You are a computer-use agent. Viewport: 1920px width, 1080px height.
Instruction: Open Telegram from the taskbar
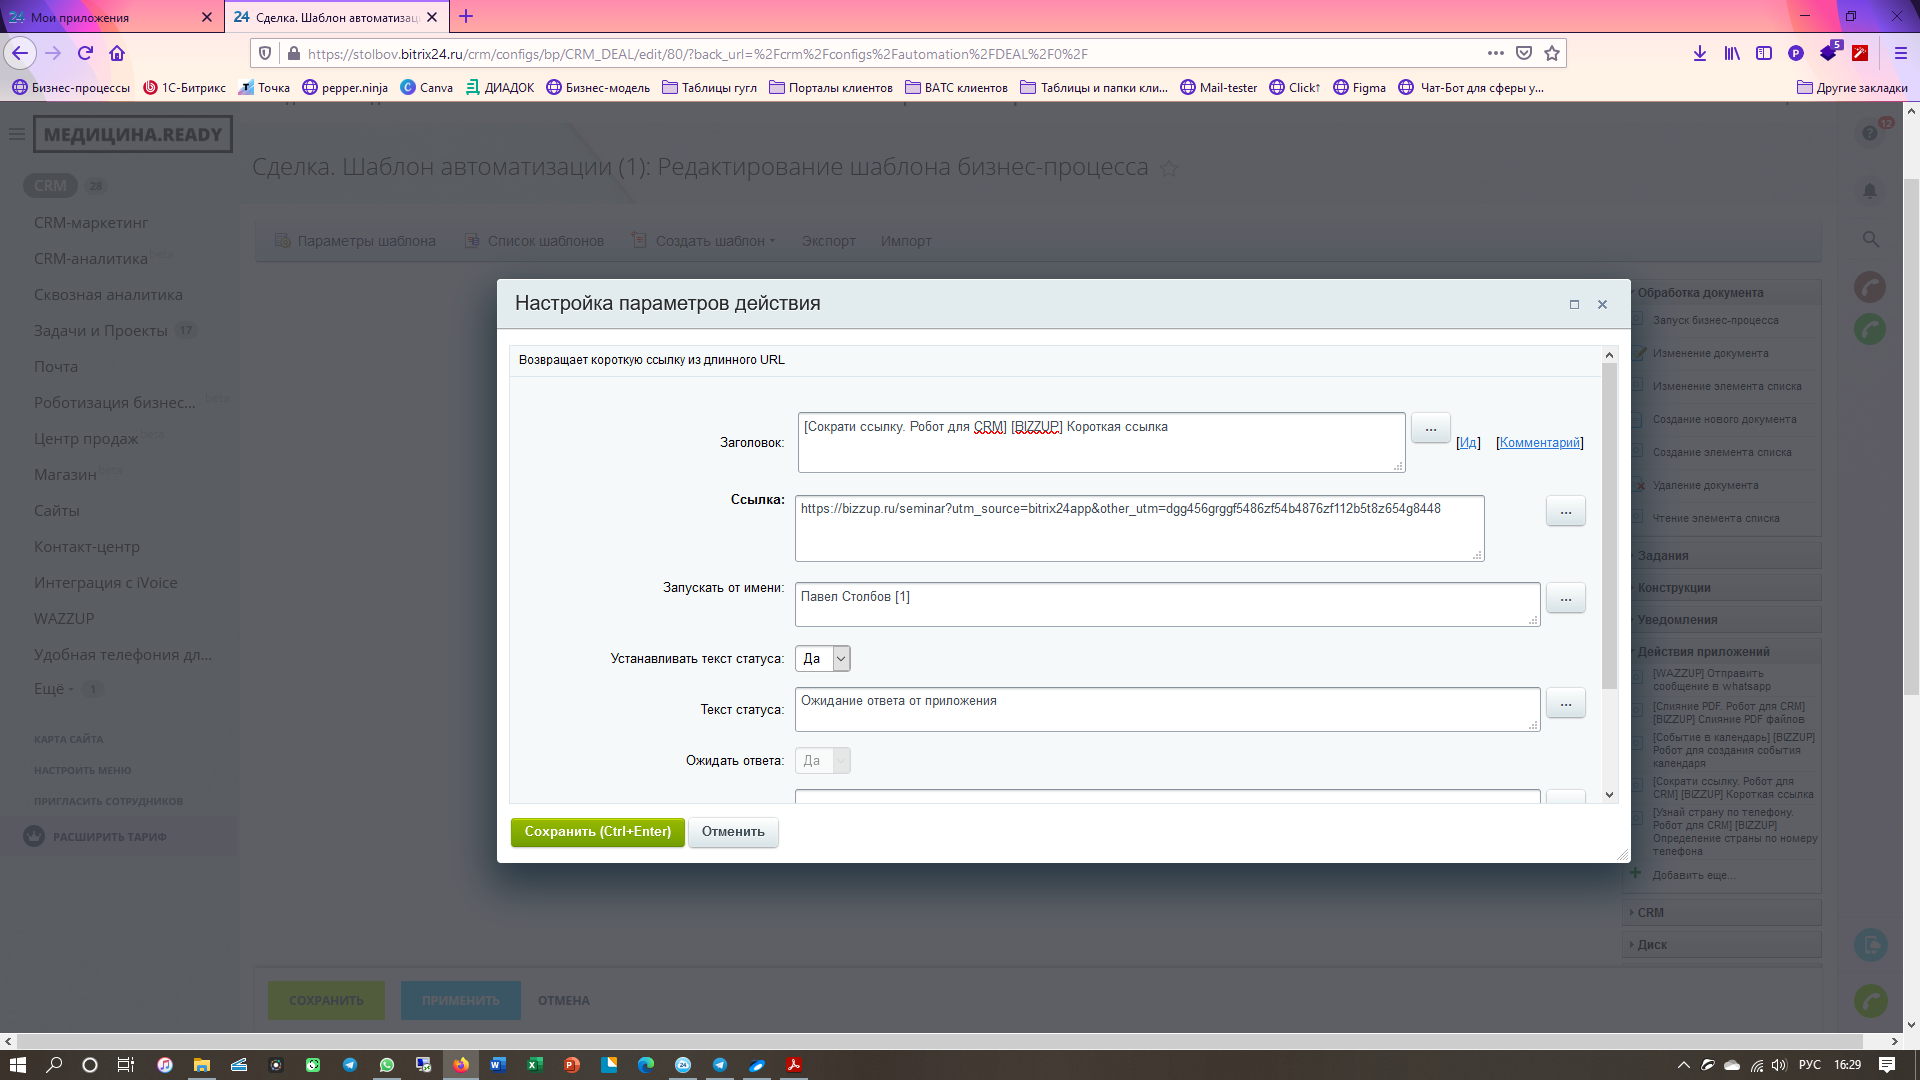tap(350, 1065)
